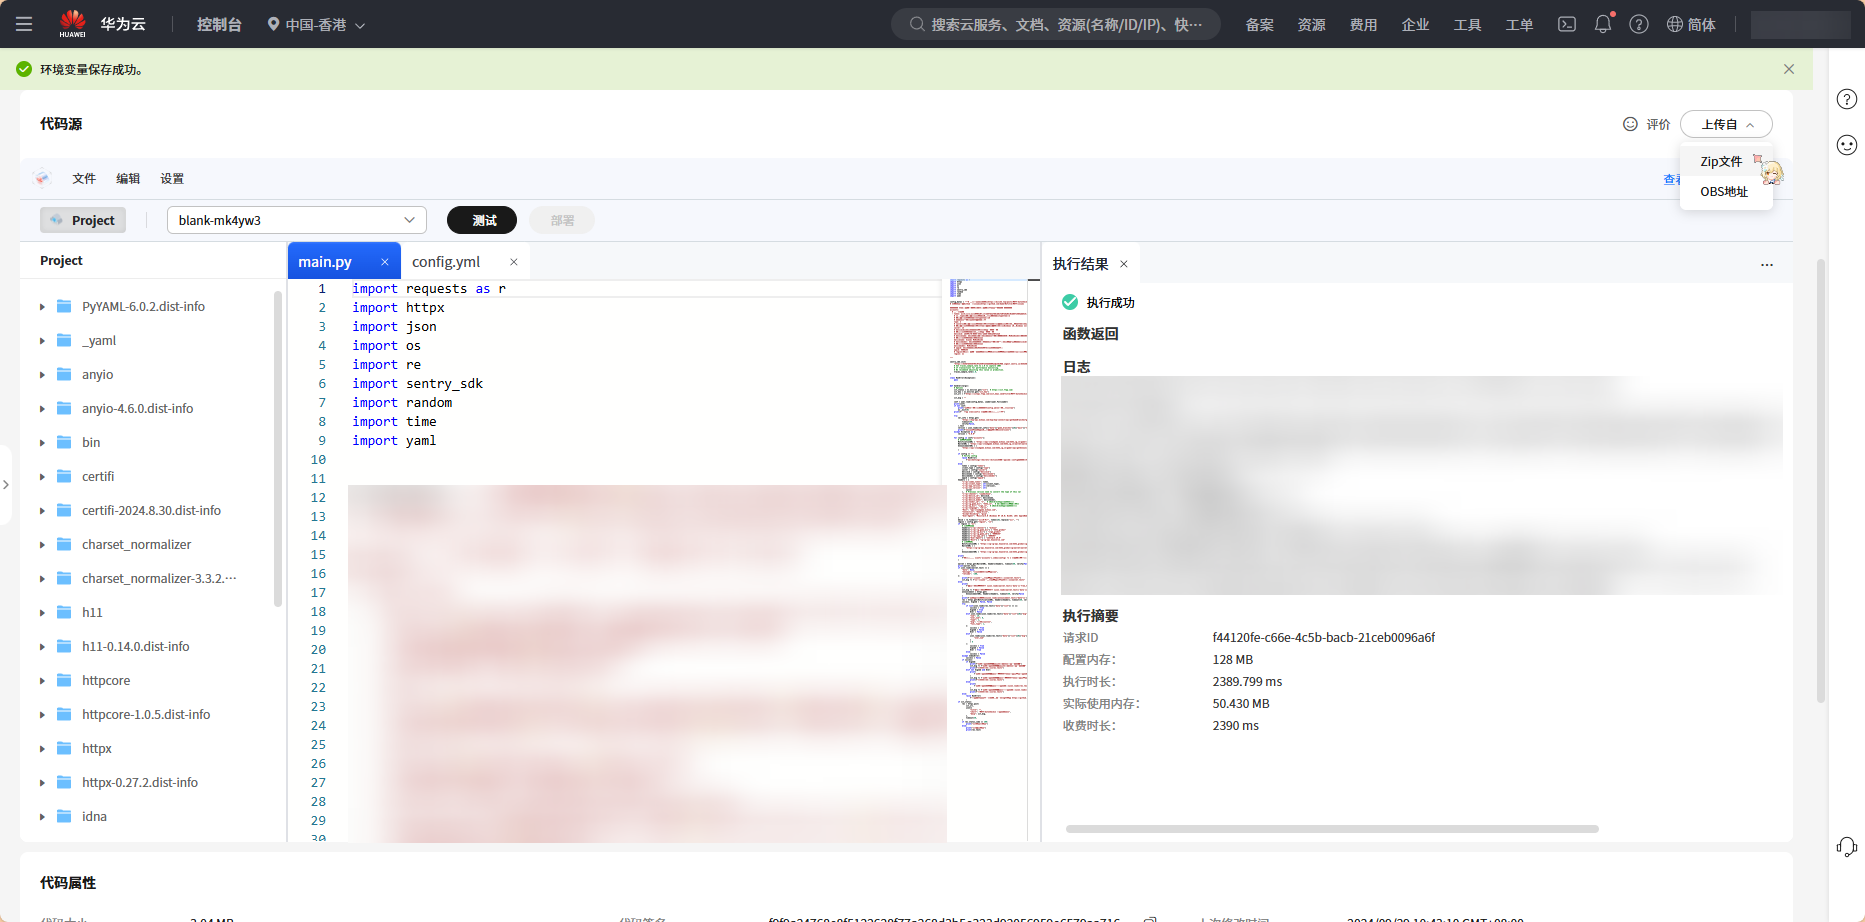The width and height of the screenshot is (1865, 922).
Task: Open the CloudShell terminal icon
Action: pos(1567,24)
